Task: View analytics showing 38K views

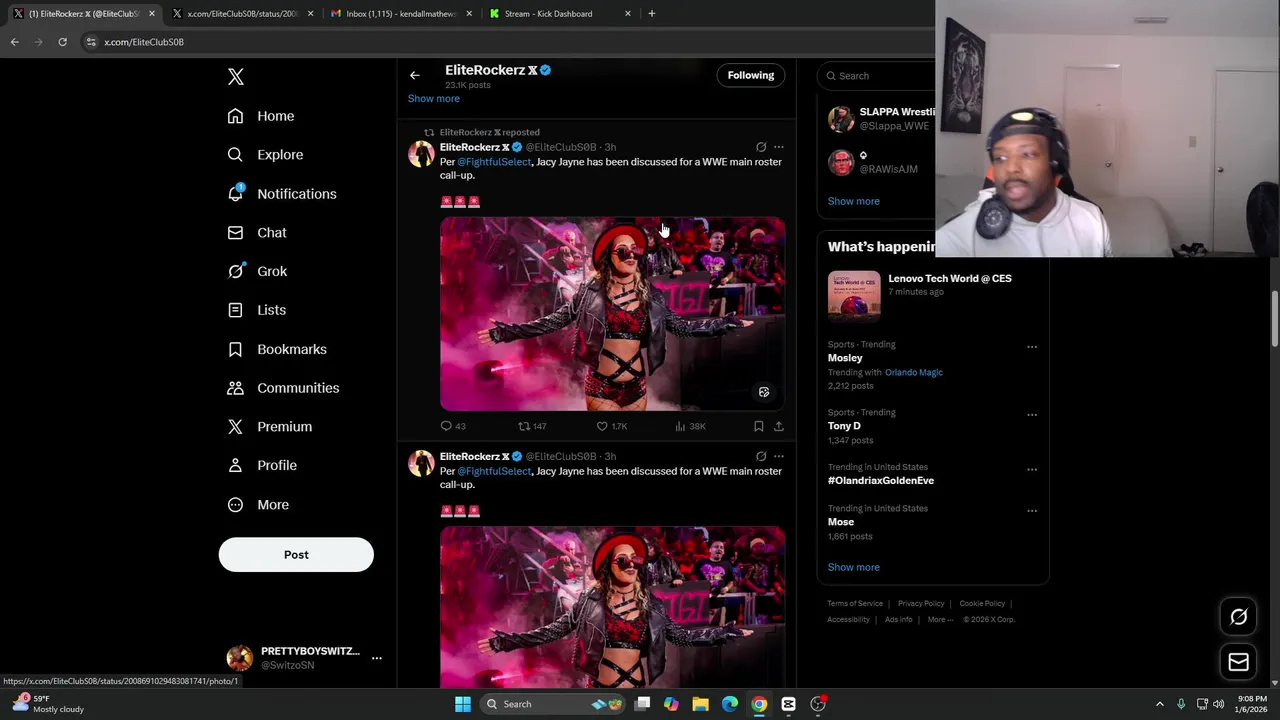Action: coord(691,426)
